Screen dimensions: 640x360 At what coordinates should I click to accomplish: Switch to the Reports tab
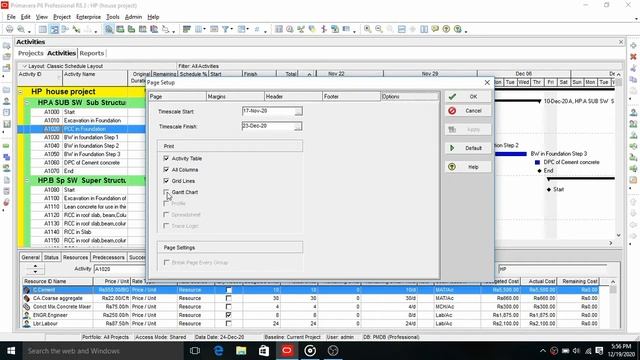coord(91,53)
